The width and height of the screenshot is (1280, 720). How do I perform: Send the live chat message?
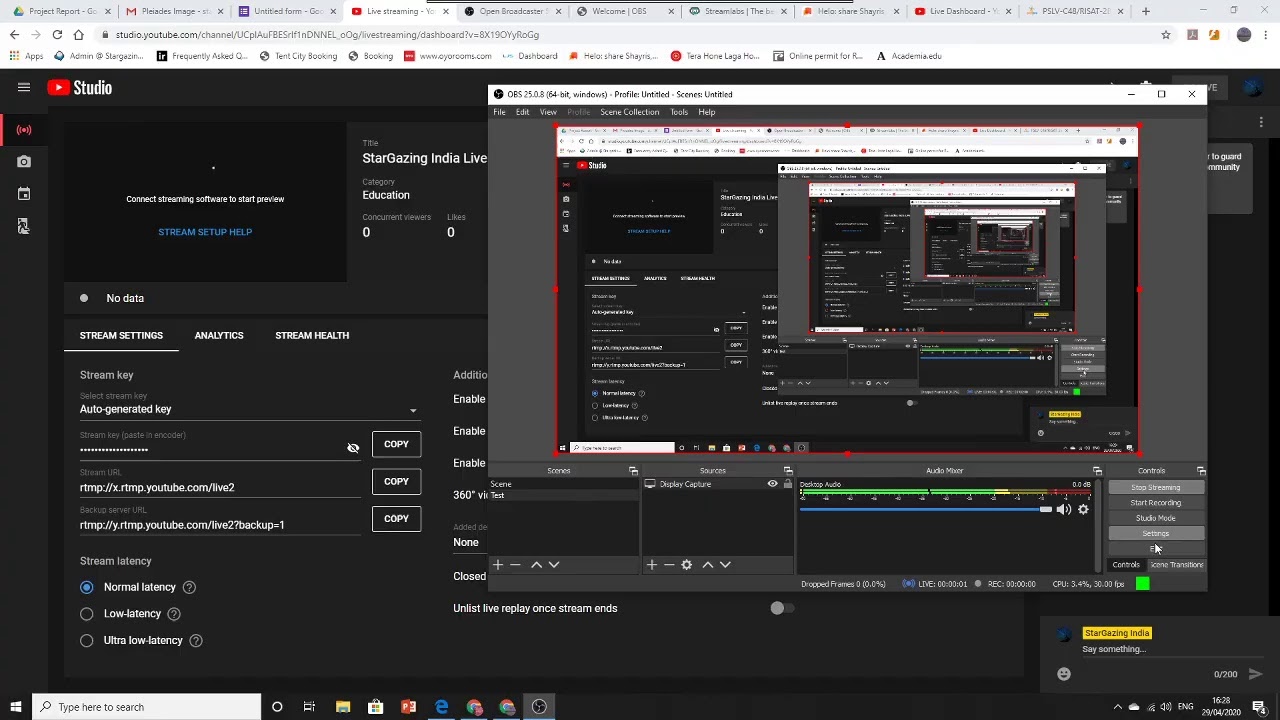coord(1256,674)
